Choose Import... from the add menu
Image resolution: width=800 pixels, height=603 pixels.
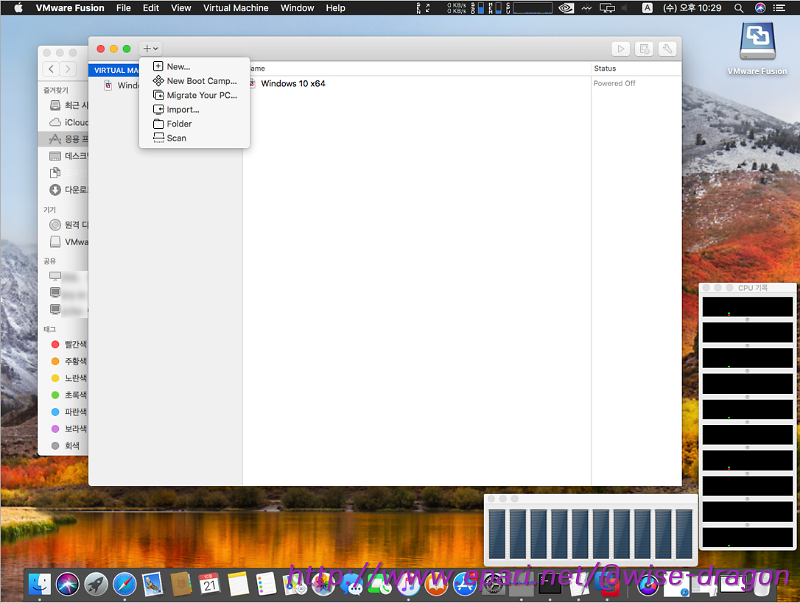[x=194, y=109]
